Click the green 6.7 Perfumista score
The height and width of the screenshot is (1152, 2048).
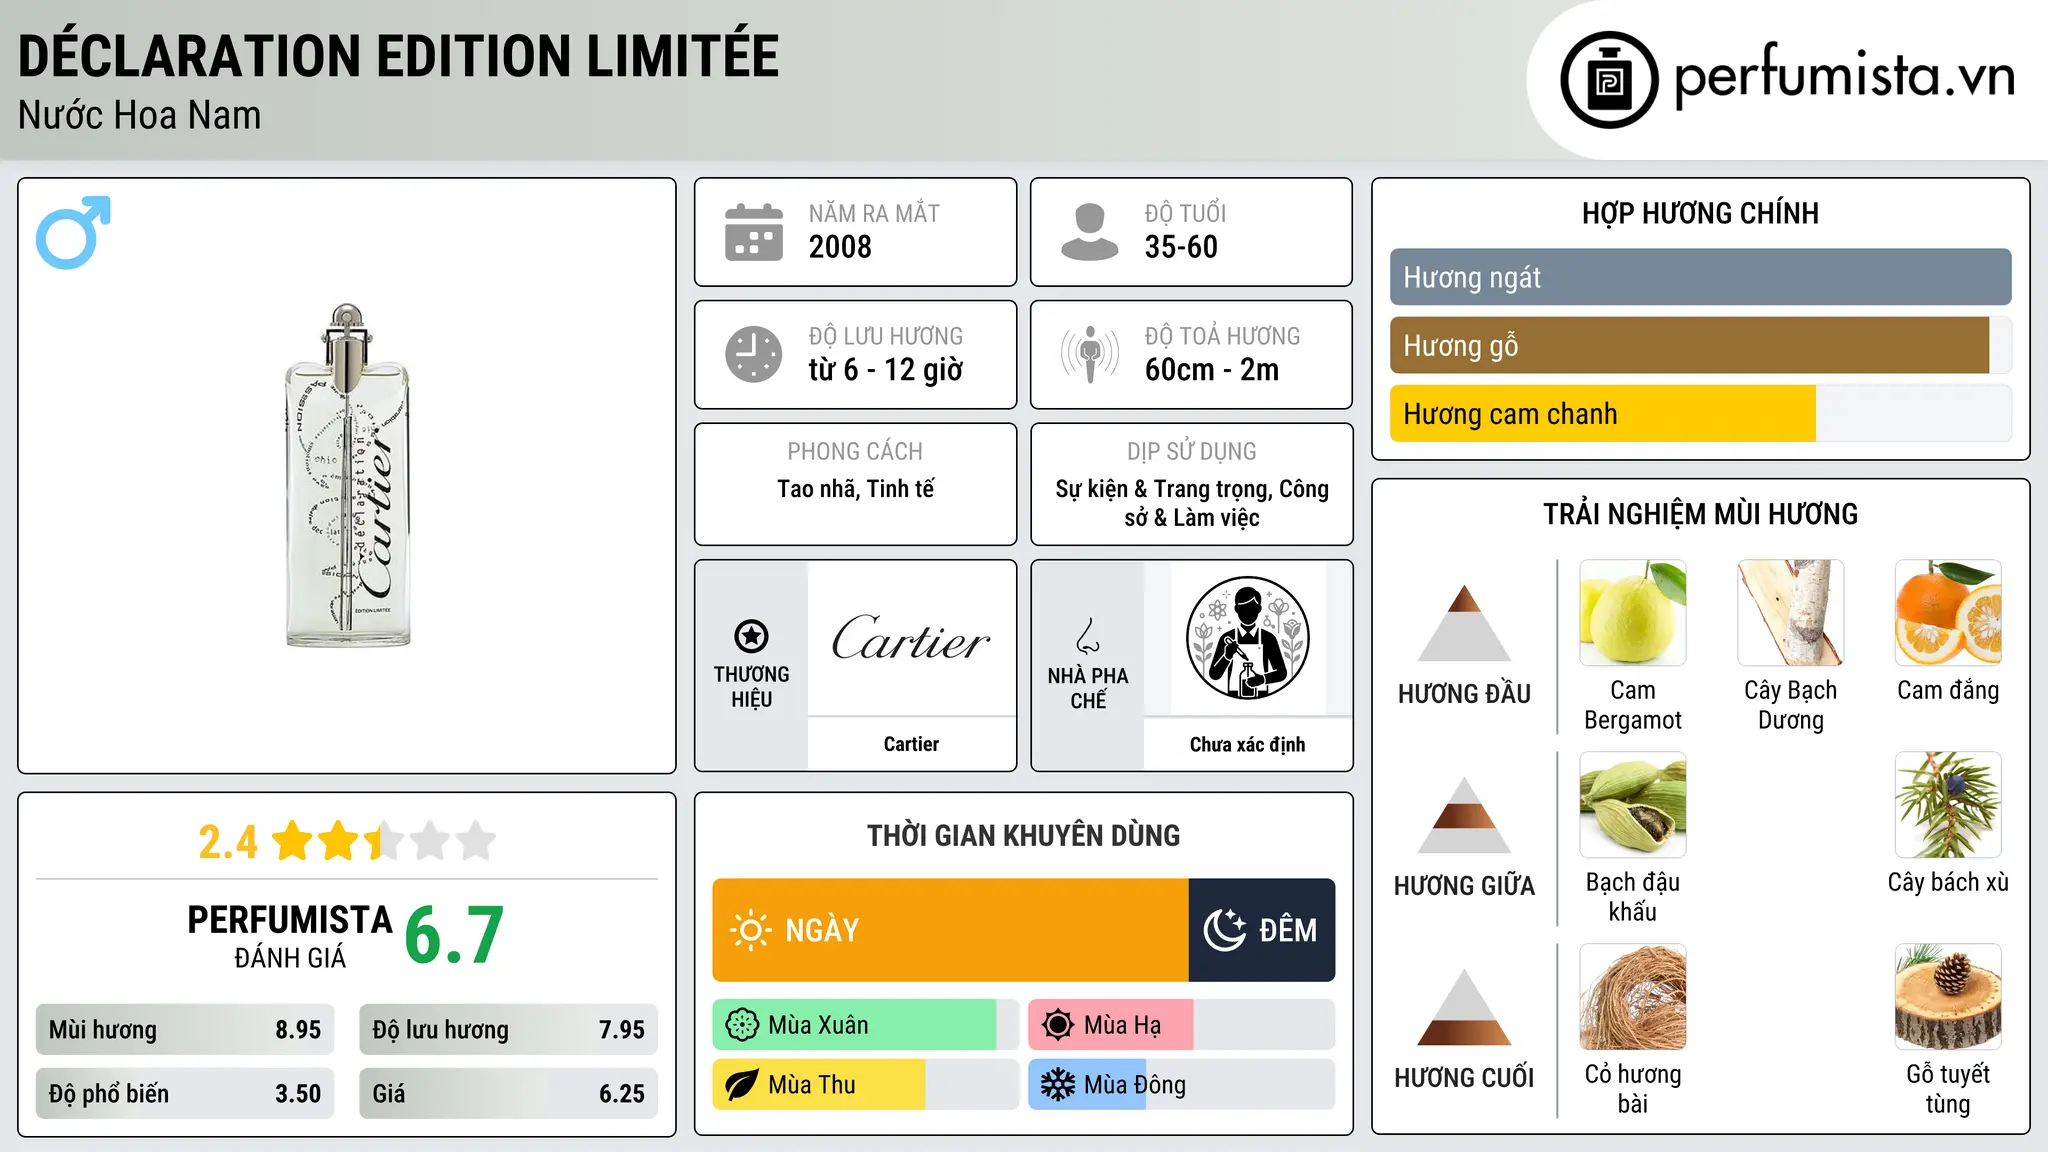(x=454, y=935)
